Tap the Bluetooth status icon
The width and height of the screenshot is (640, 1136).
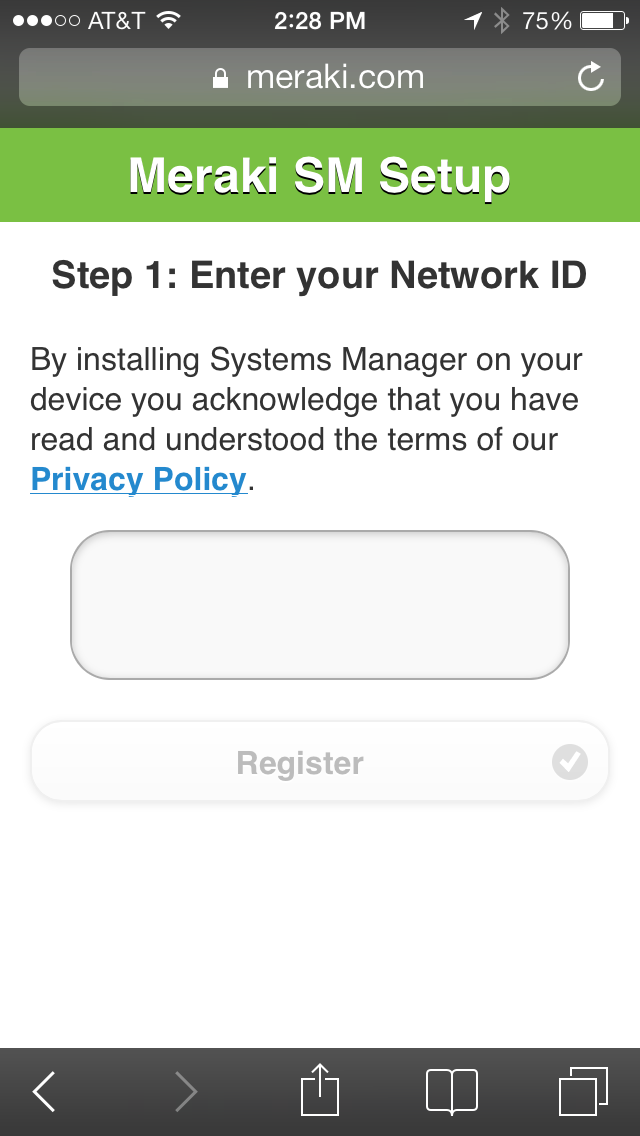point(502,20)
